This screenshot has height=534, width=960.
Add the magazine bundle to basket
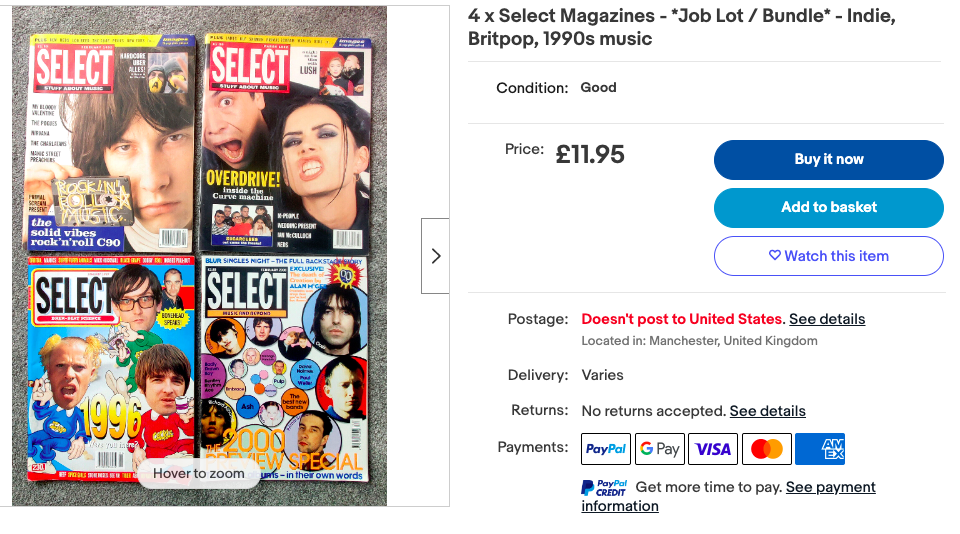[x=828, y=207]
